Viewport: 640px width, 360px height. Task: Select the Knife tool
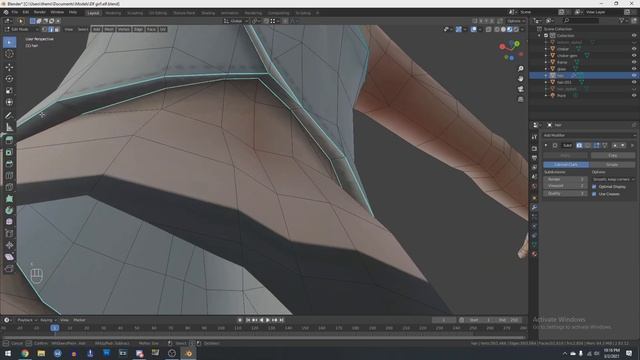click(9, 187)
